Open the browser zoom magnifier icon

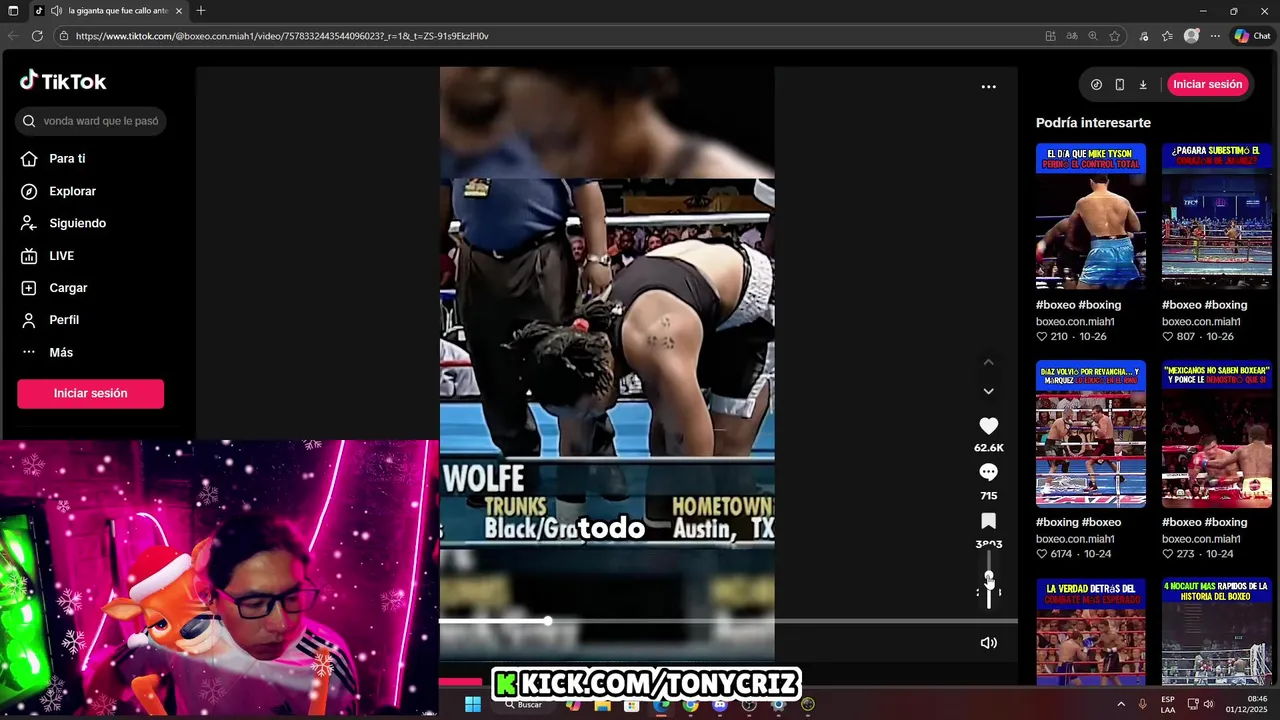point(1093,36)
